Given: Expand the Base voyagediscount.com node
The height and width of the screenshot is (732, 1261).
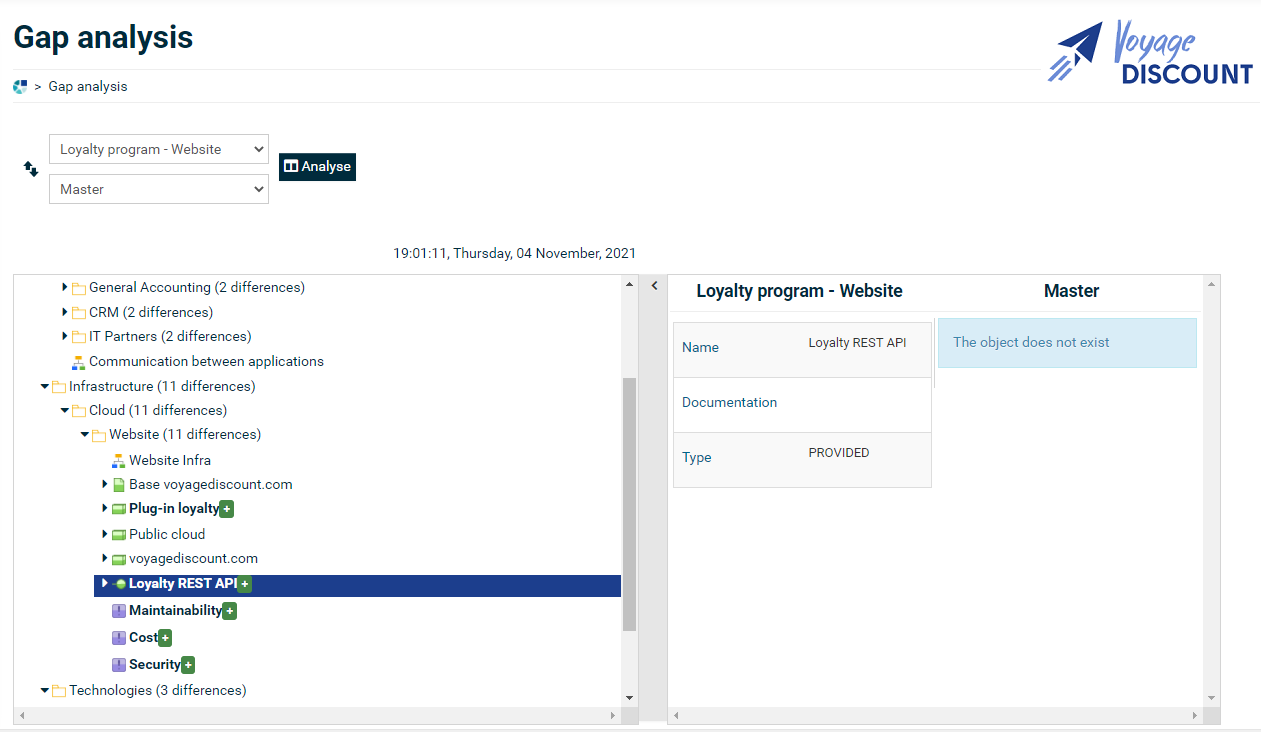Looking at the screenshot, I should click(x=105, y=485).
